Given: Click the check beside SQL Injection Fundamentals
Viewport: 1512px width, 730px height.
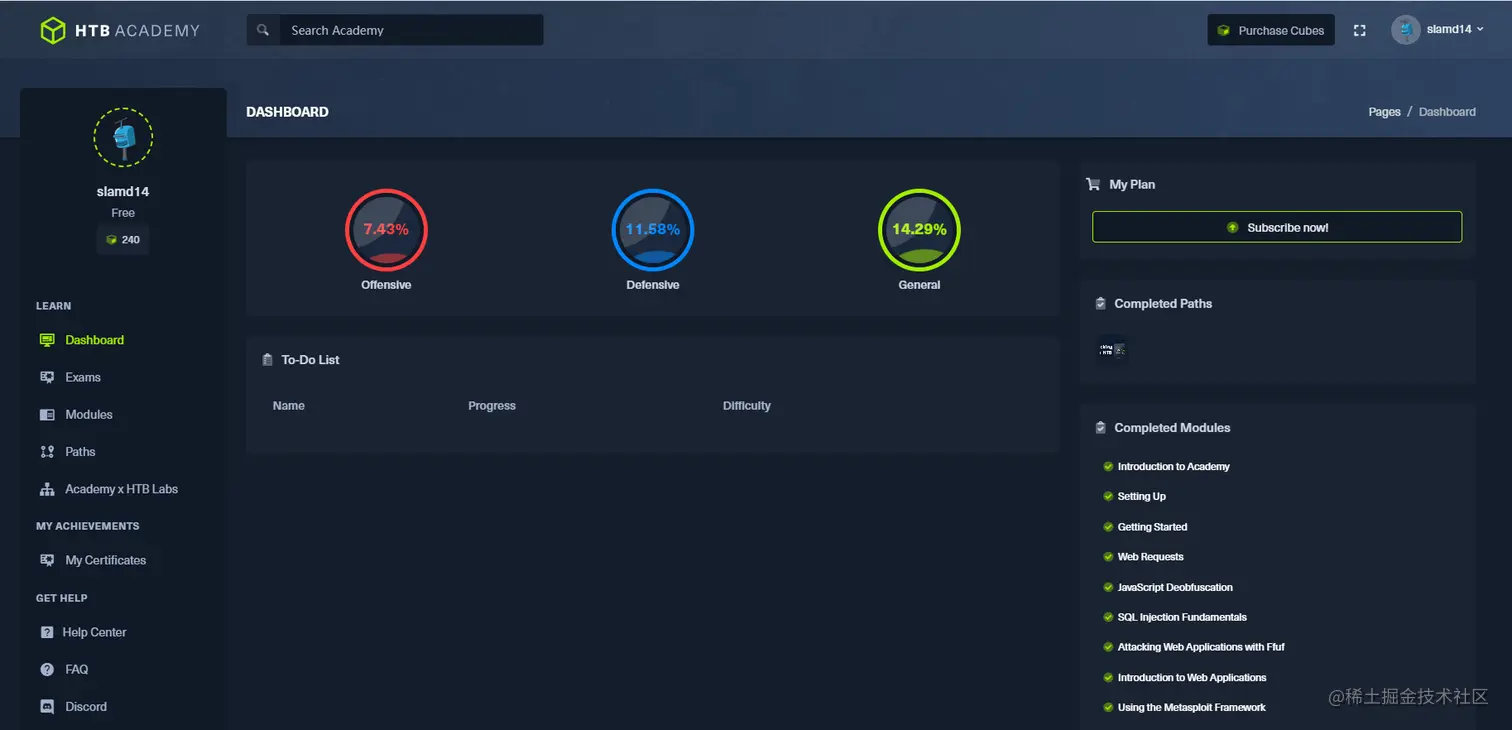Looking at the screenshot, I should [1108, 617].
